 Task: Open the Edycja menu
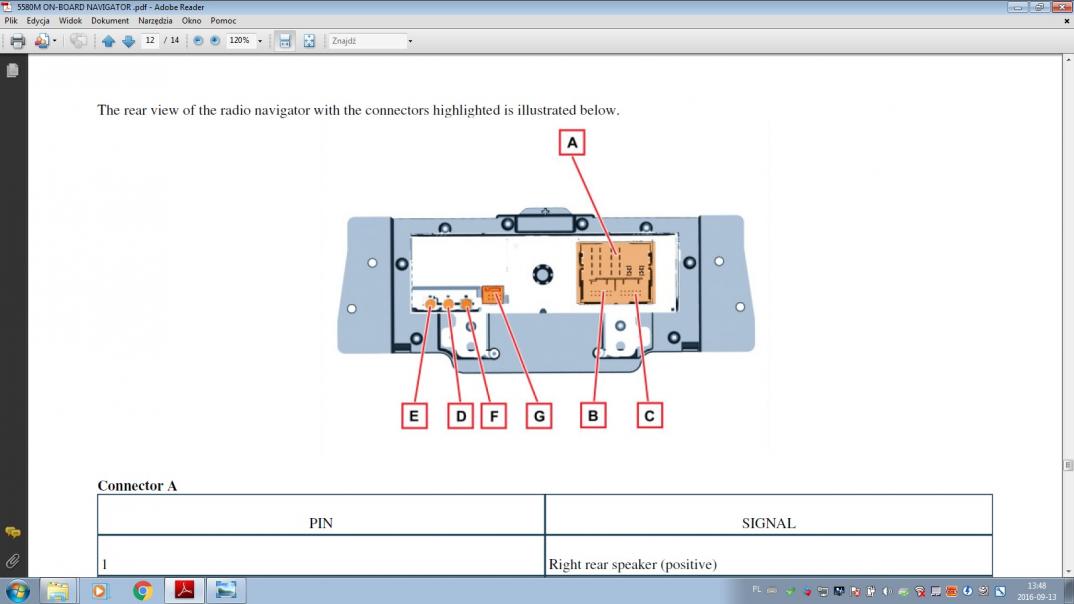coord(38,21)
